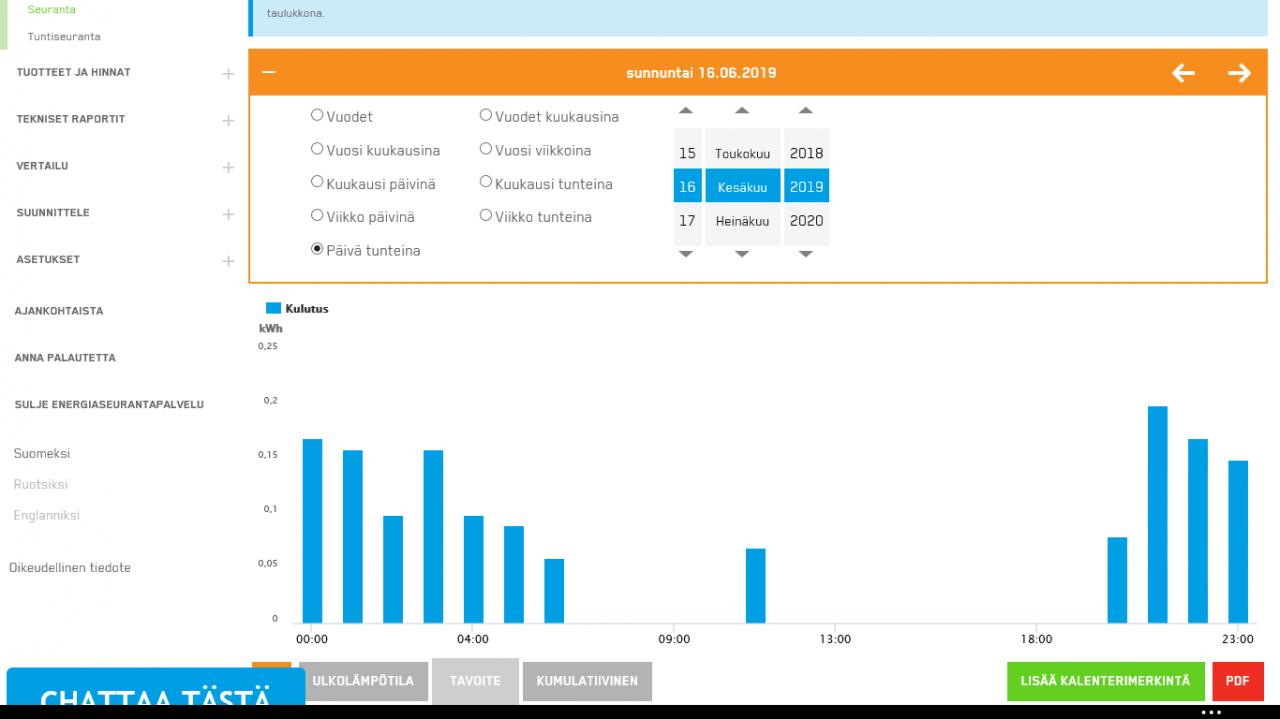Select the Kuukausi tunteina radio option
Image resolution: width=1280 pixels, height=719 pixels.
[x=486, y=183]
